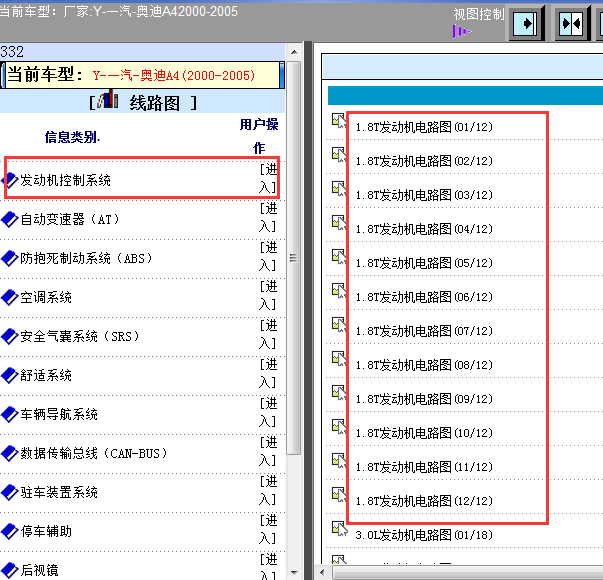Open the 1.8T发动机电路图(03/12) diagram
The height and width of the screenshot is (580, 603).
[x=424, y=195]
